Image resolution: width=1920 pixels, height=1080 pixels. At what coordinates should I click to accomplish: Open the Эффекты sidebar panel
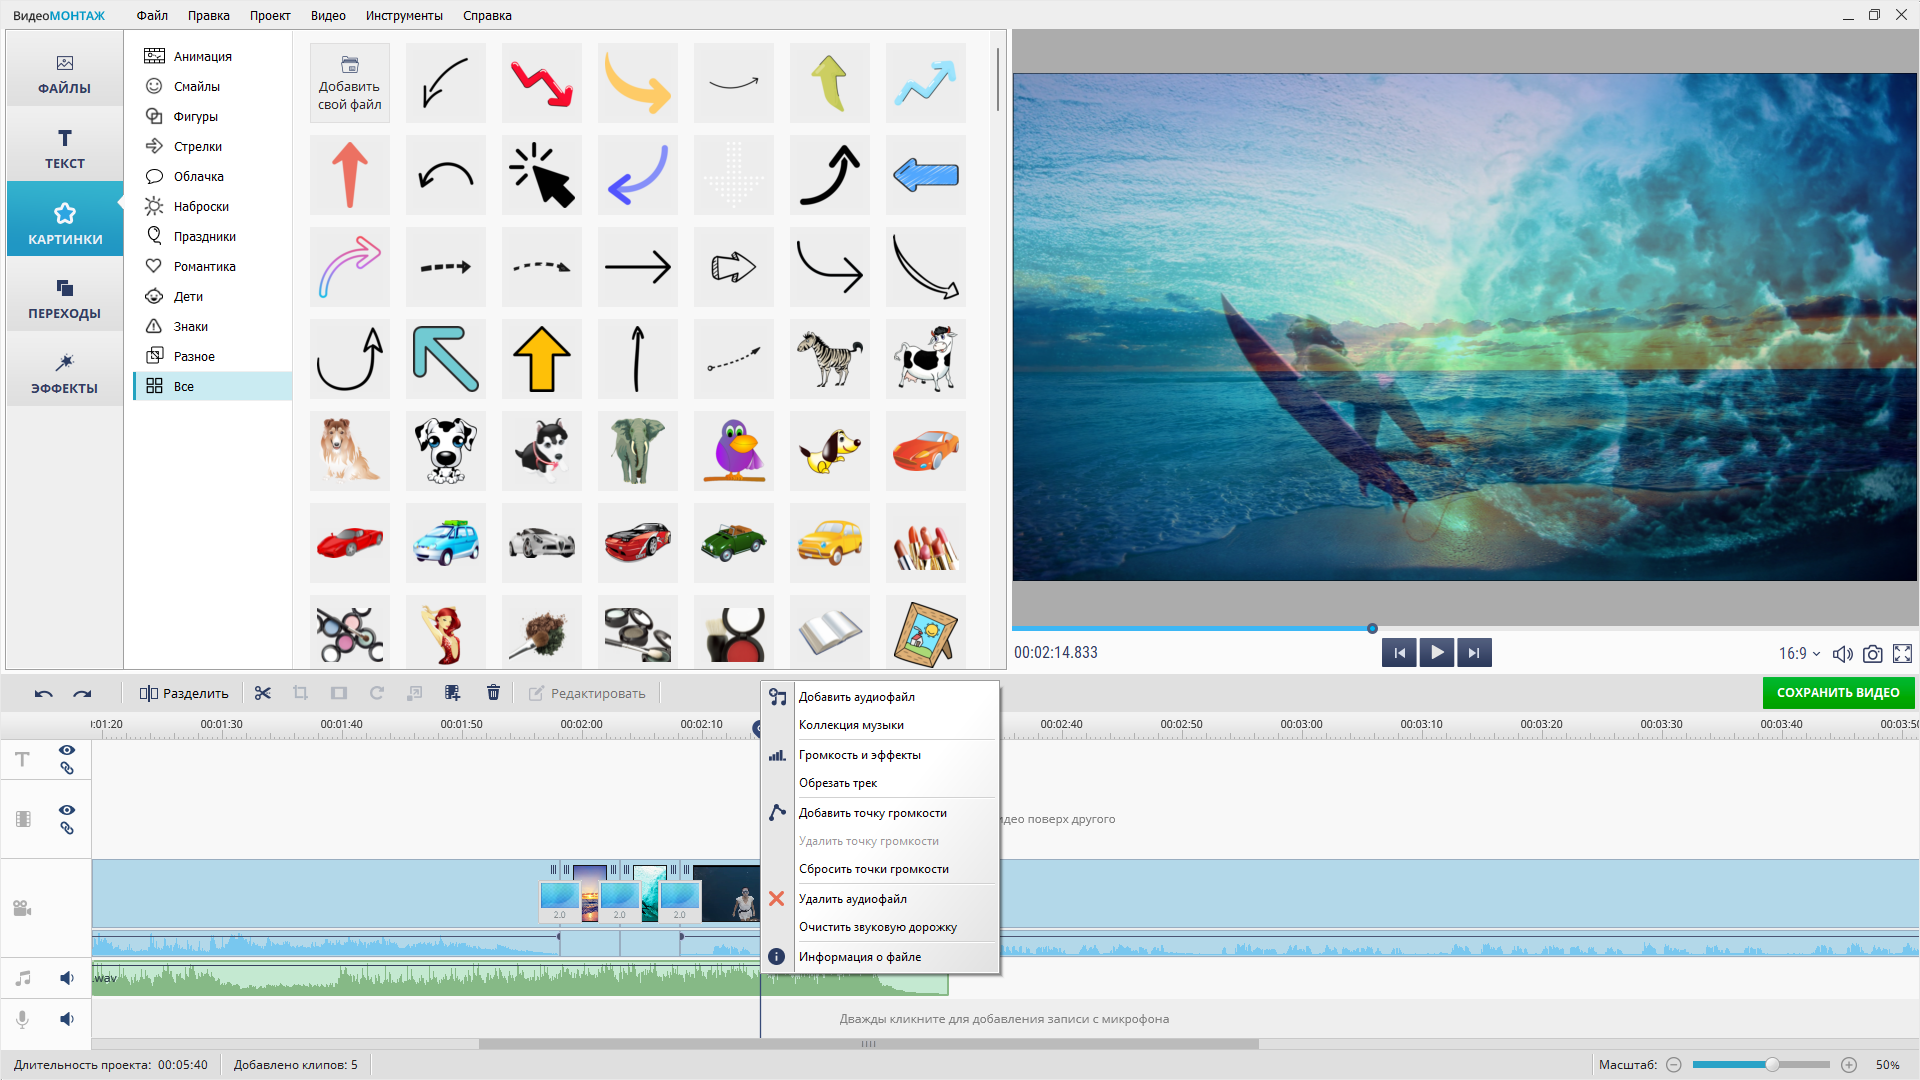coord(65,373)
